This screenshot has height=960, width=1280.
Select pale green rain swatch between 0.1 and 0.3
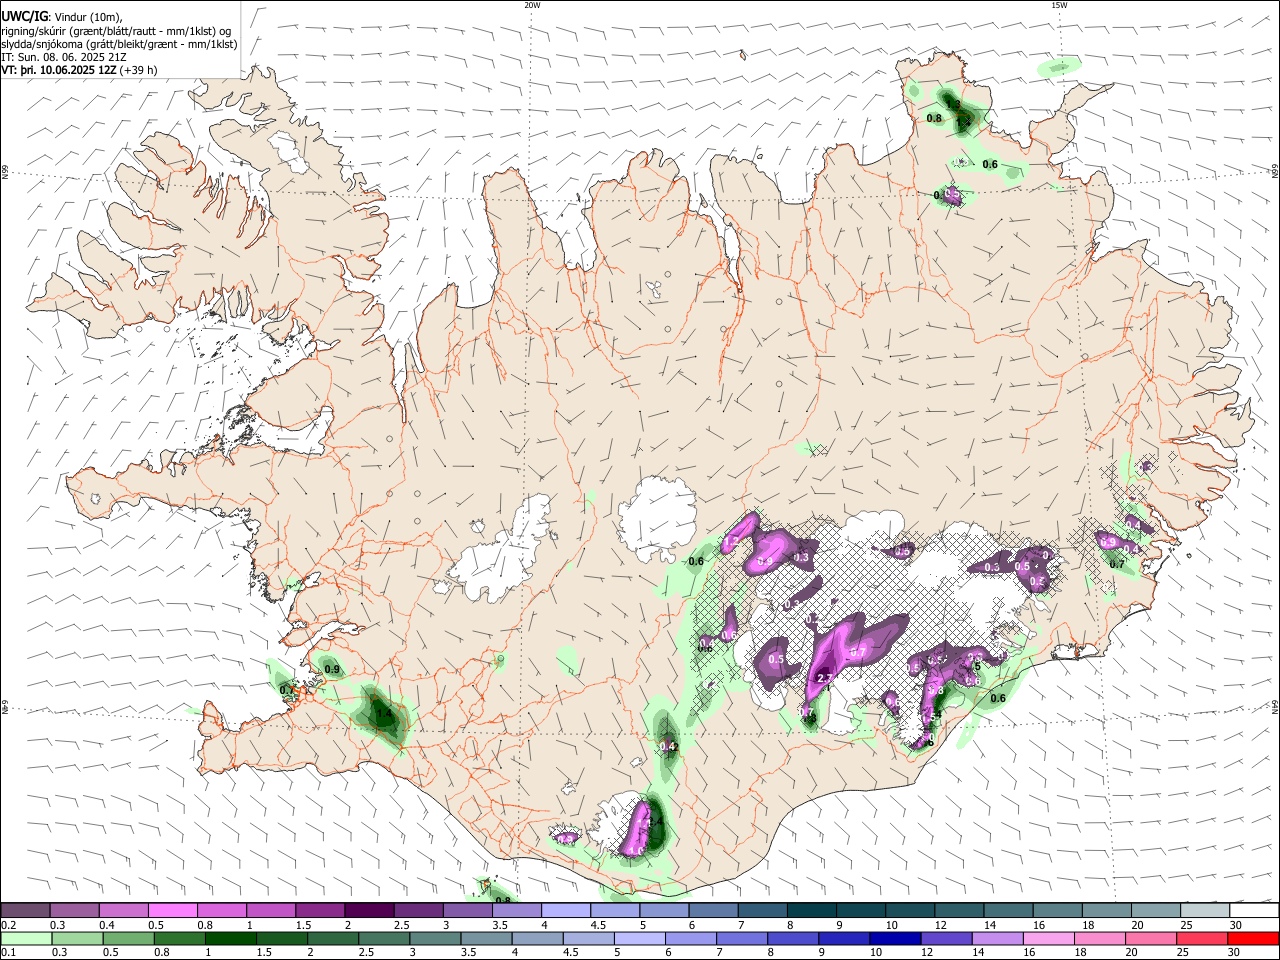click(x=26, y=938)
